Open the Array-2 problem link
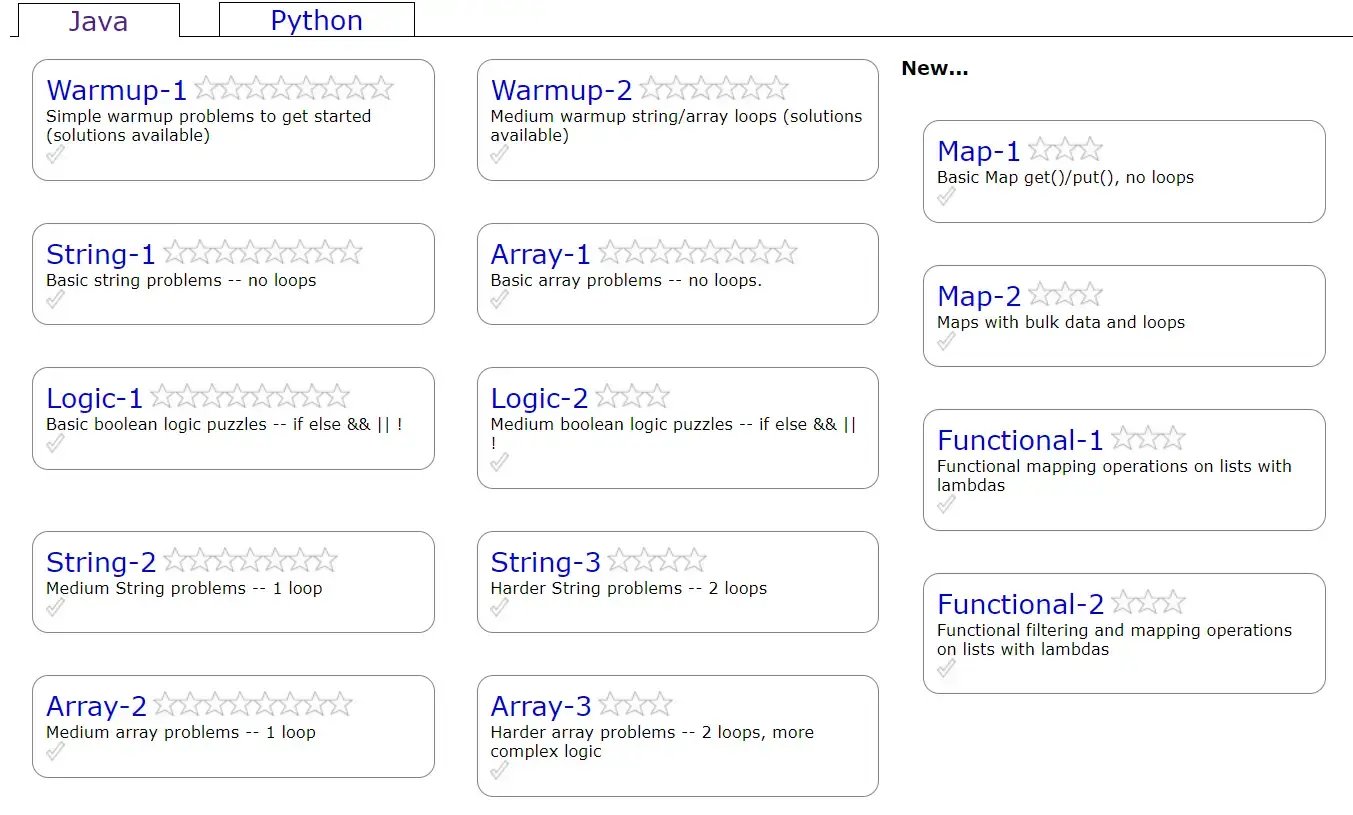Screen dimensions: 1353x815 (96, 706)
